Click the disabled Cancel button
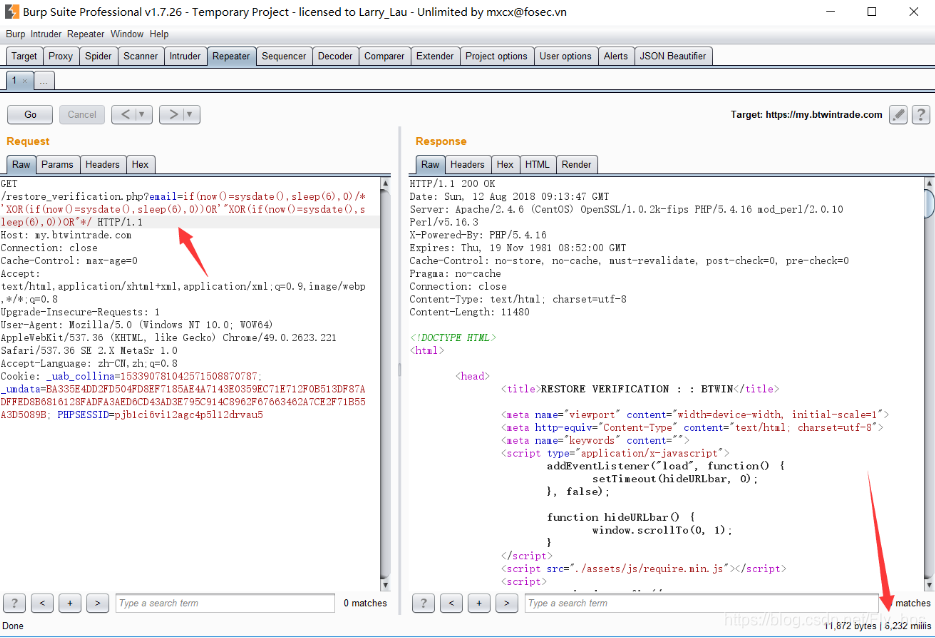Viewport: 935px width, 638px height. [82, 114]
